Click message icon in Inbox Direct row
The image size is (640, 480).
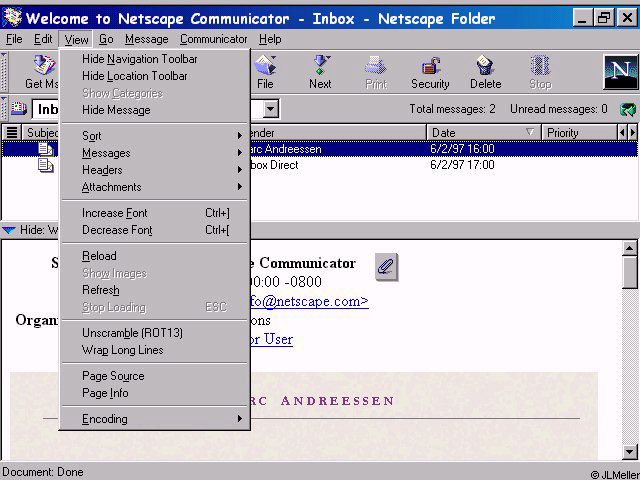click(46, 165)
